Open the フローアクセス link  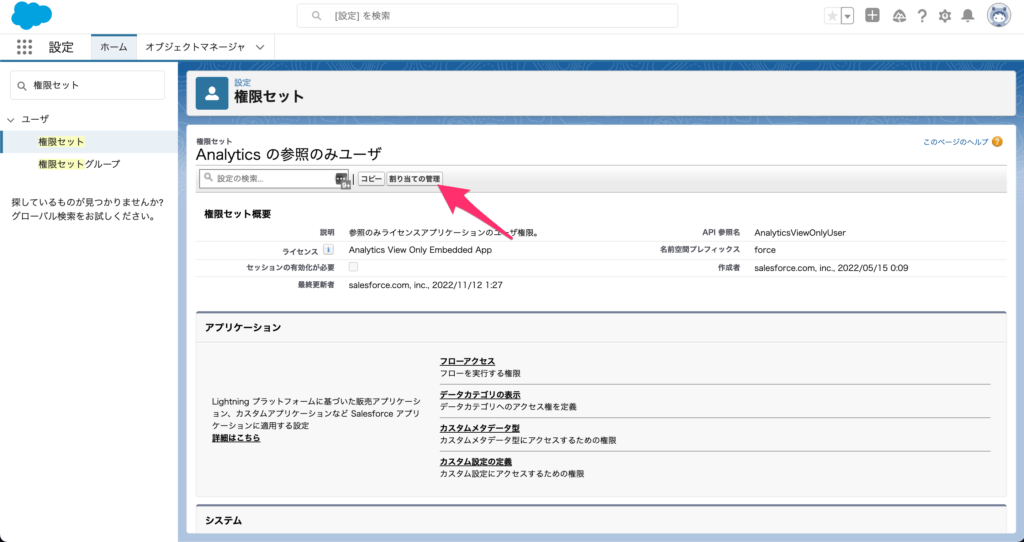[x=467, y=361]
